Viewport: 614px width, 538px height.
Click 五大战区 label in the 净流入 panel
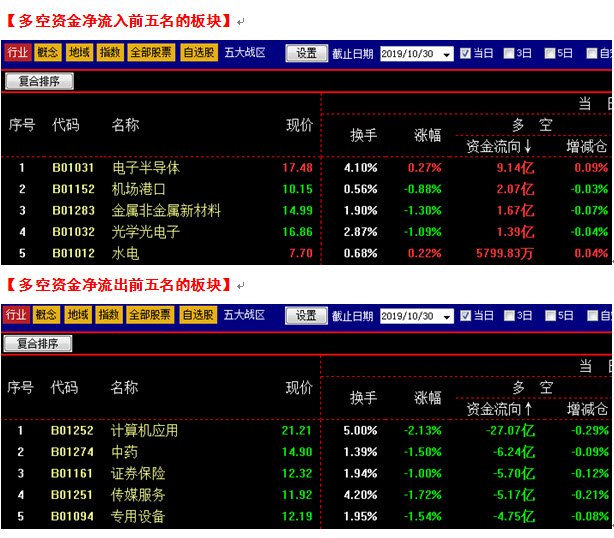(244, 52)
